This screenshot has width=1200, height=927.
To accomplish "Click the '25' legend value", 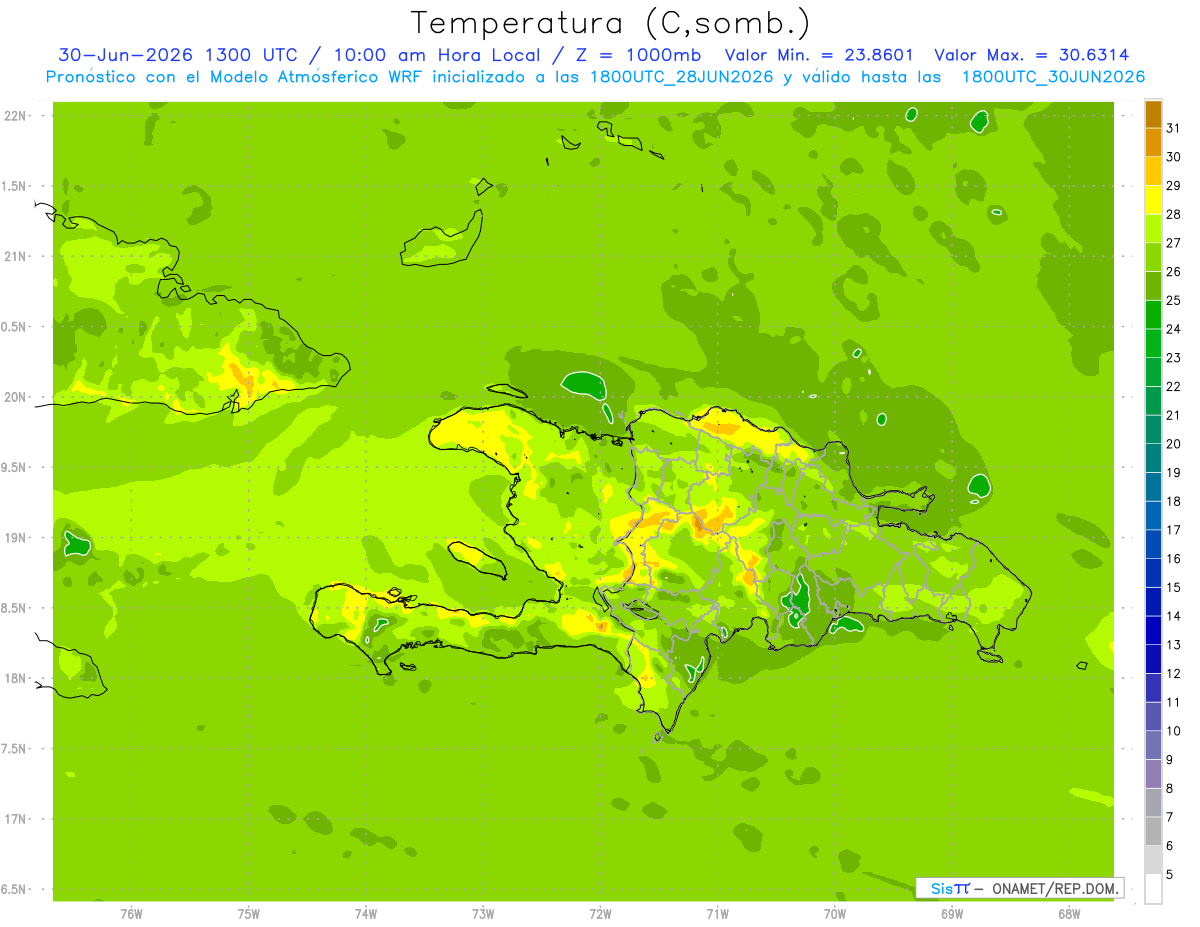I will pyautogui.click(x=1174, y=300).
